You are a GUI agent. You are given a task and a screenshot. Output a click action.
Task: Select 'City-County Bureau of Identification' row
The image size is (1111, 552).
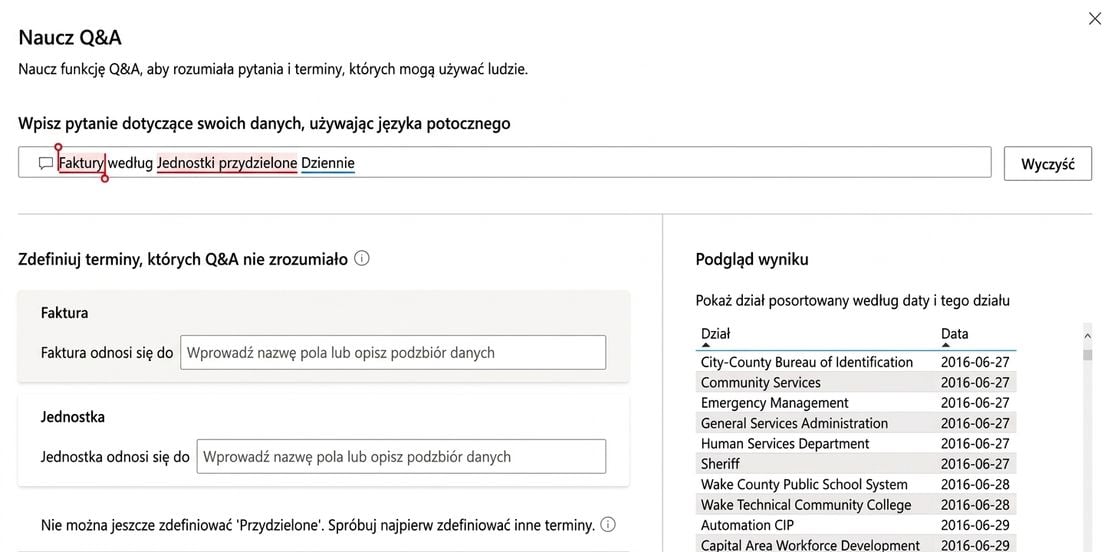coord(856,362)
